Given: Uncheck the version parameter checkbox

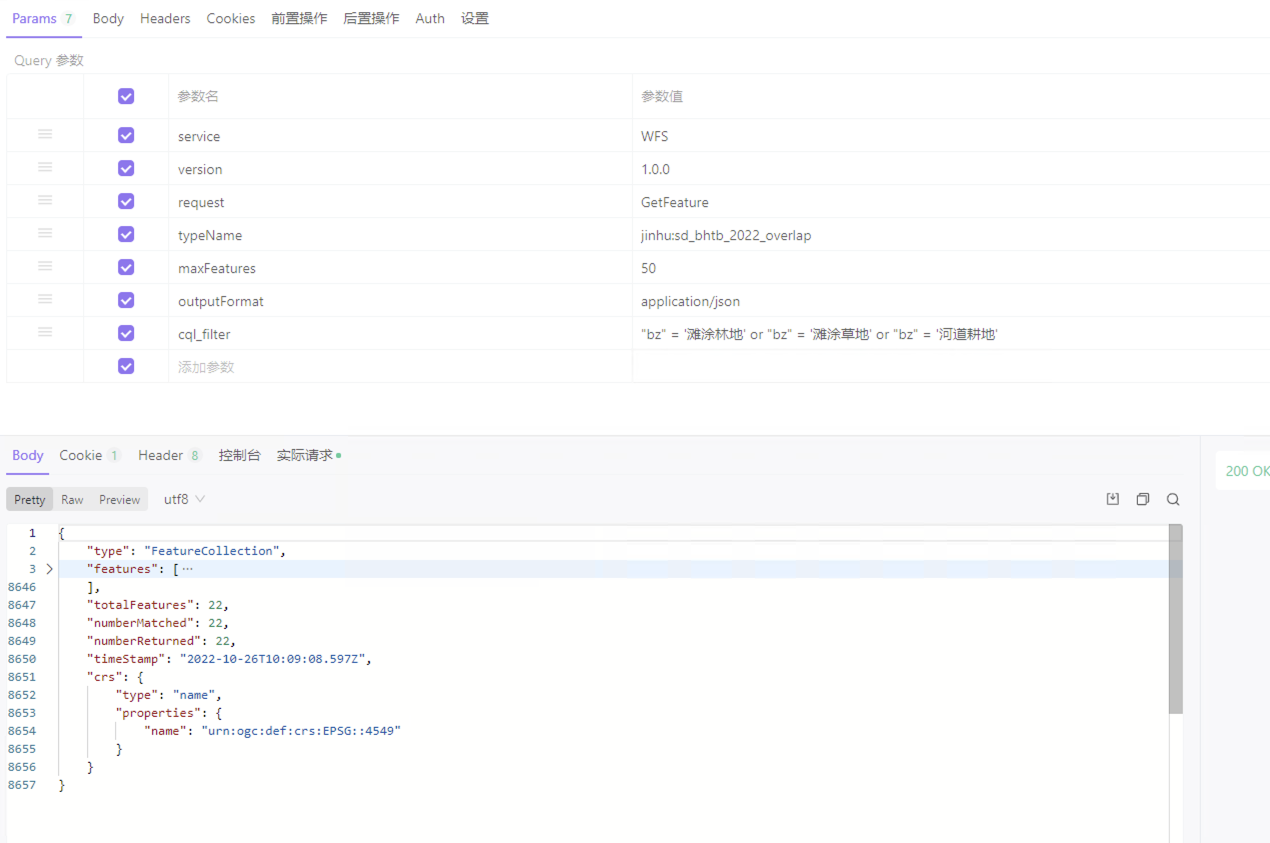Looking at the screenshot, I should [126, 167].
